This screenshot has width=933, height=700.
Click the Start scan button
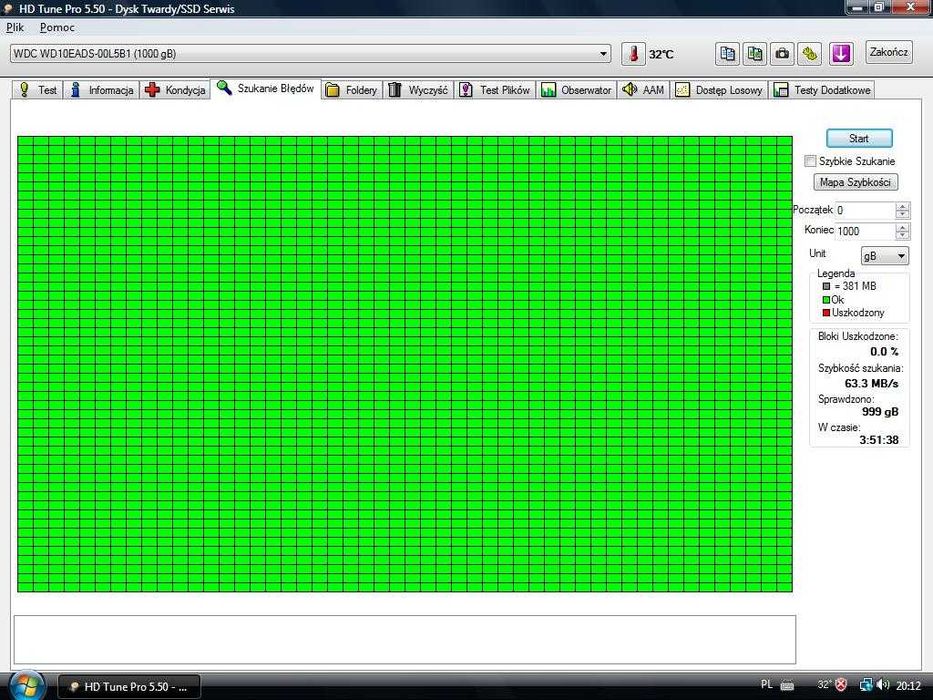coord(859,138)
